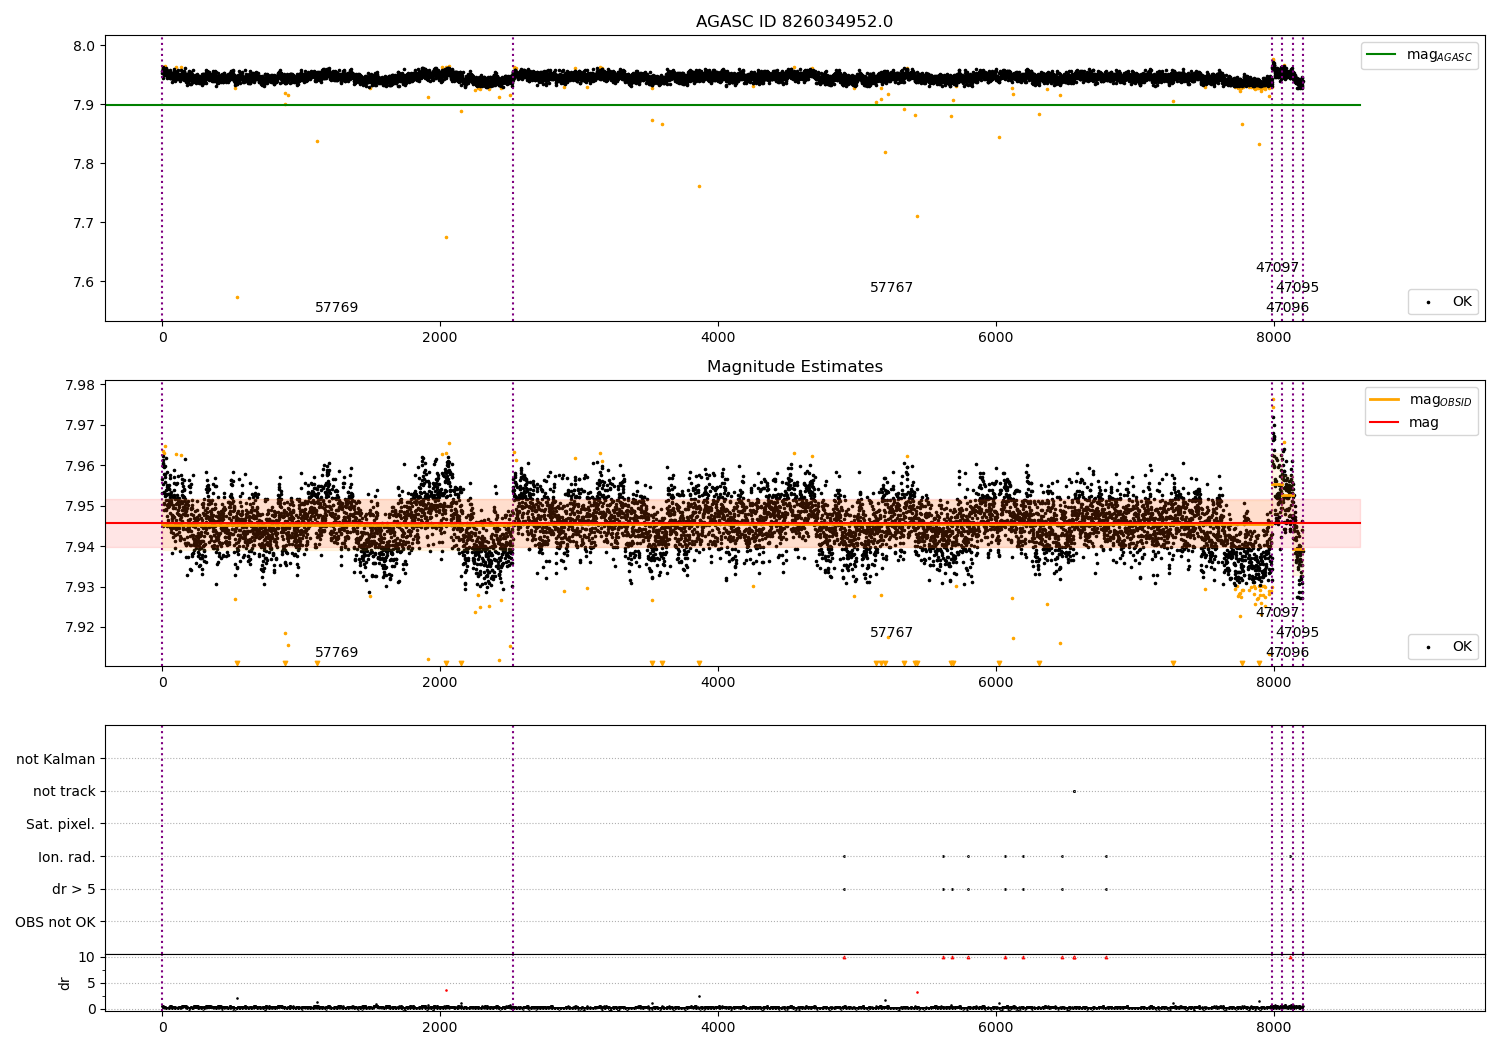Click the 'OBS not OK' axis label
The image size is (1500, 1050).
pos(55,922)
